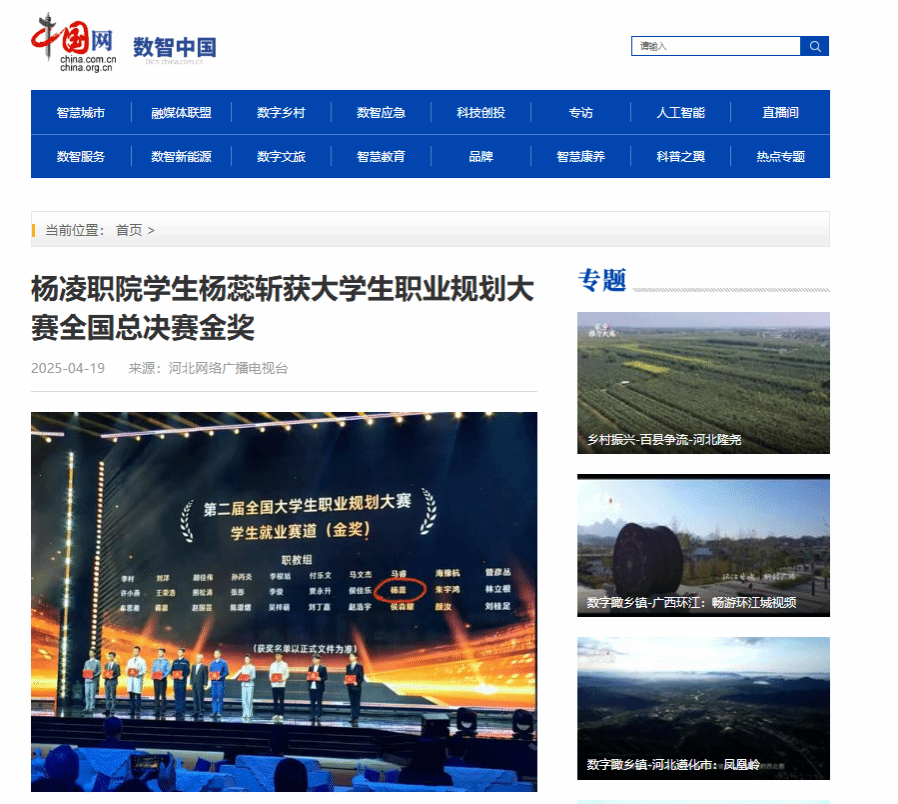Open 数智新能源 from second nav row
Image resolution: width=898 pixels, height=804 pixels.
(181, 157)
